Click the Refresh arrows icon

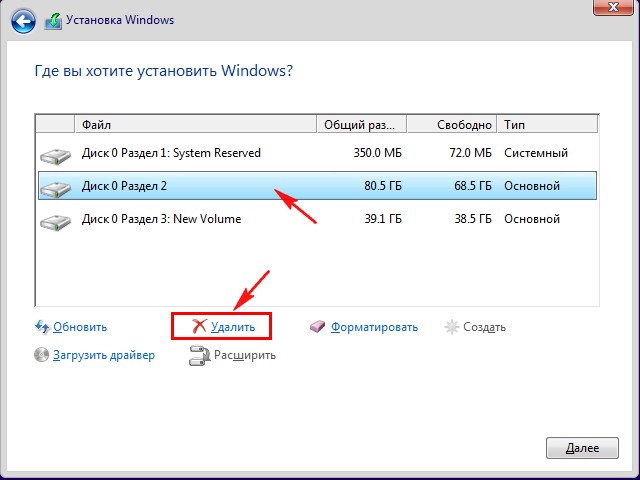point(42,327)
